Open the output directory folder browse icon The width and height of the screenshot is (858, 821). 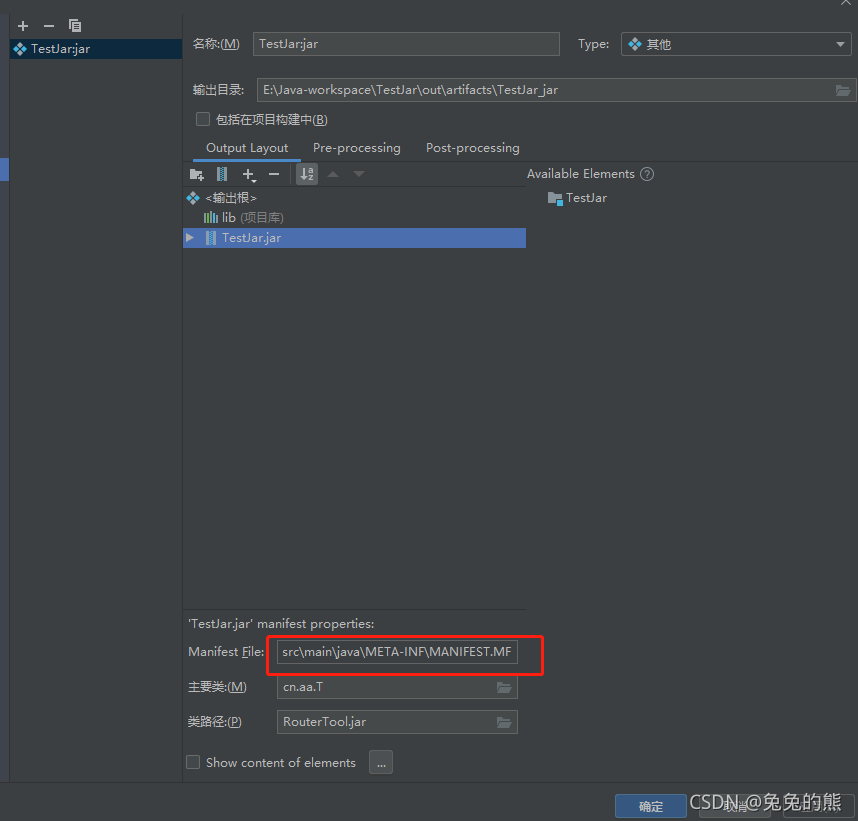[843, 90]
